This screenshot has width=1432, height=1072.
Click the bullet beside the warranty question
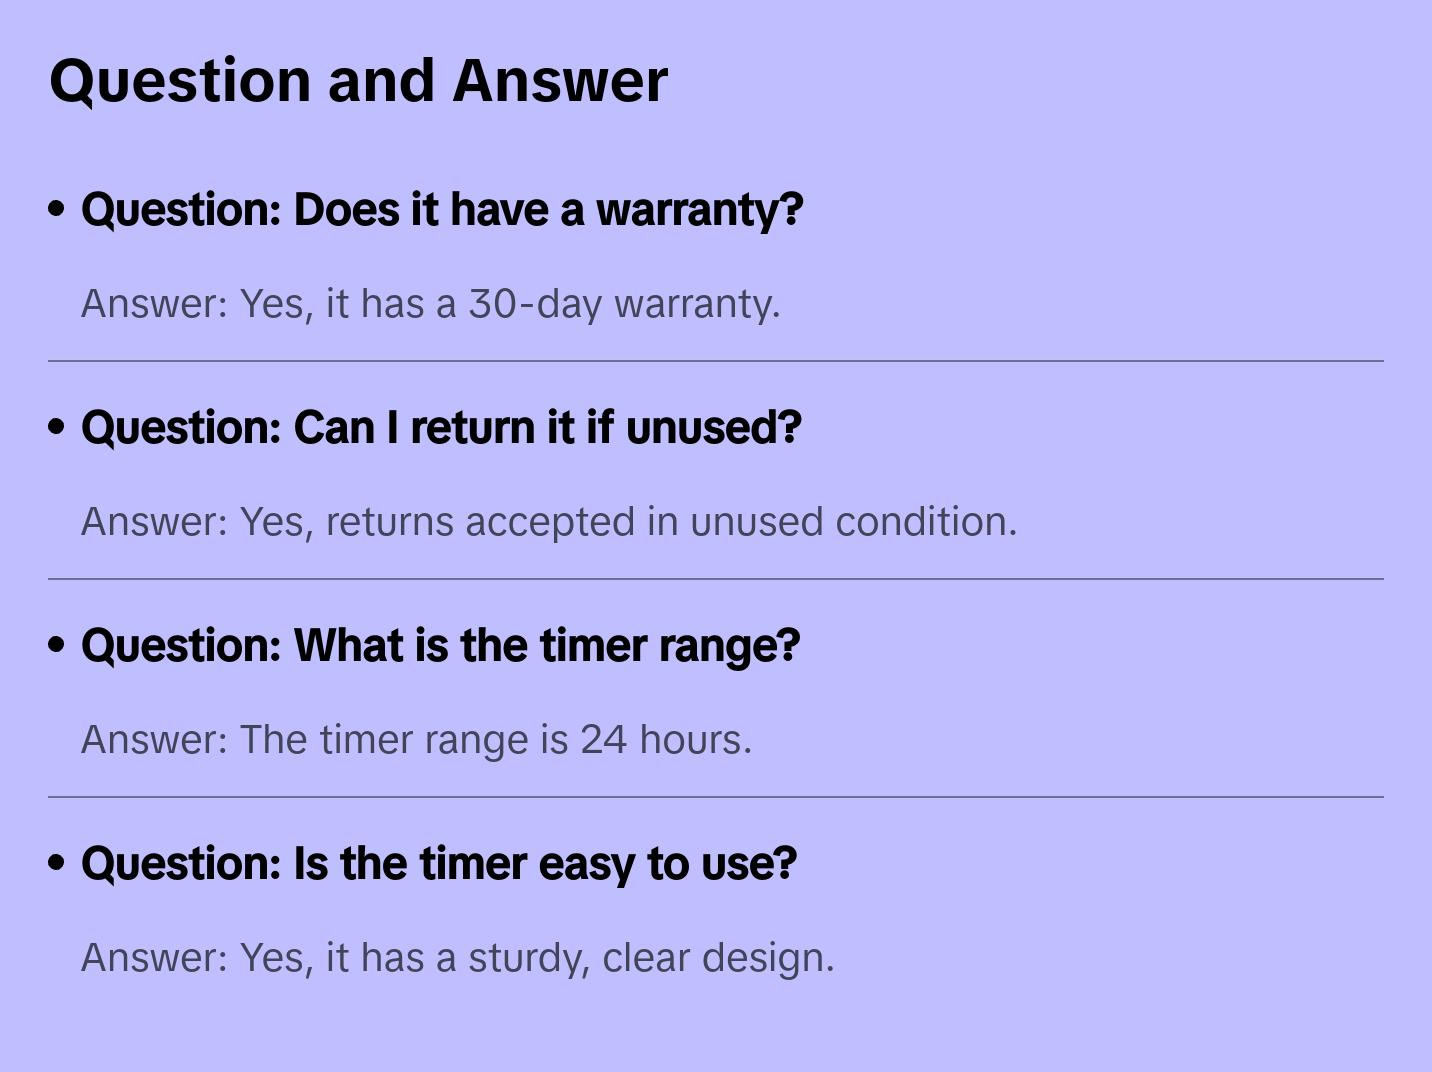click(57, 210)
